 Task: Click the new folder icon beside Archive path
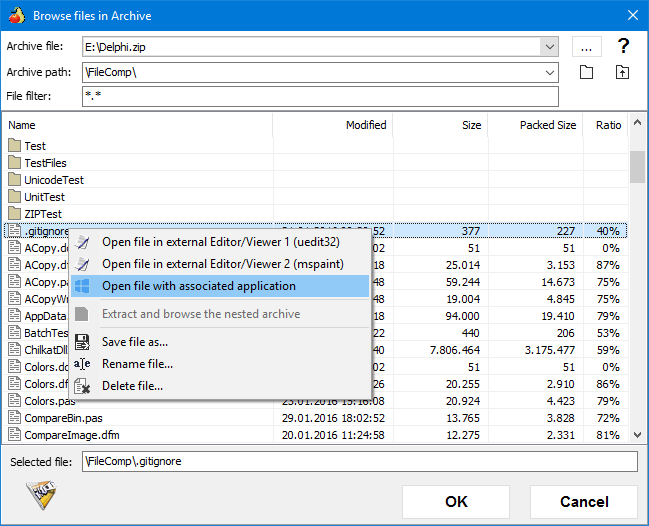[x=587, y=72]
